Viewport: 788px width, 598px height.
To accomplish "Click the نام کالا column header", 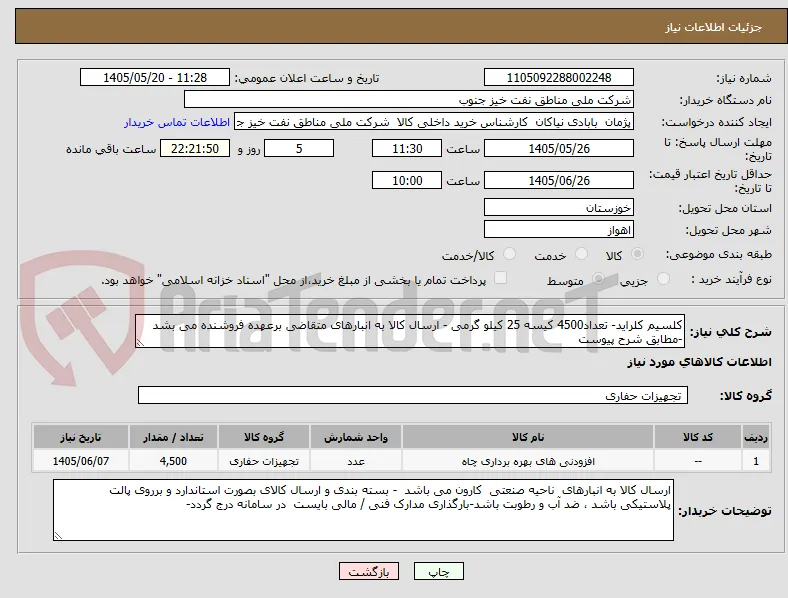I will (x=528, y=437).
